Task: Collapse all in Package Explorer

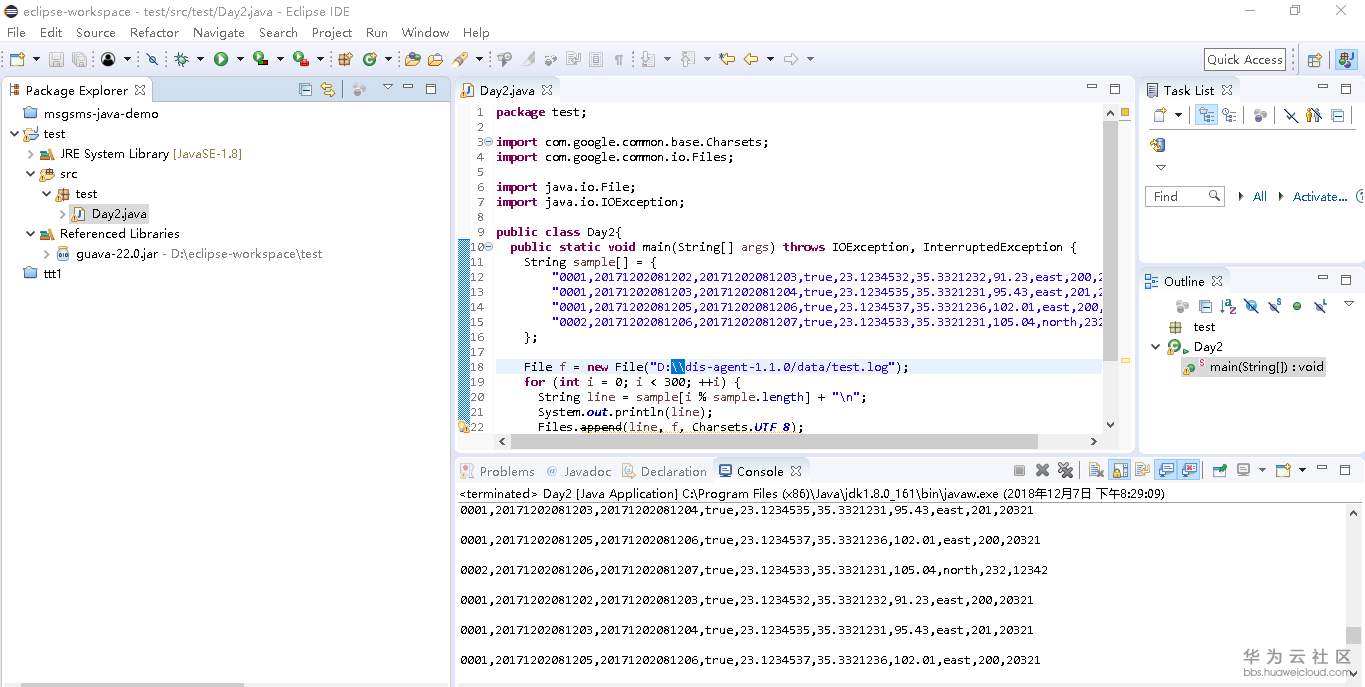Action: (306, 90)
